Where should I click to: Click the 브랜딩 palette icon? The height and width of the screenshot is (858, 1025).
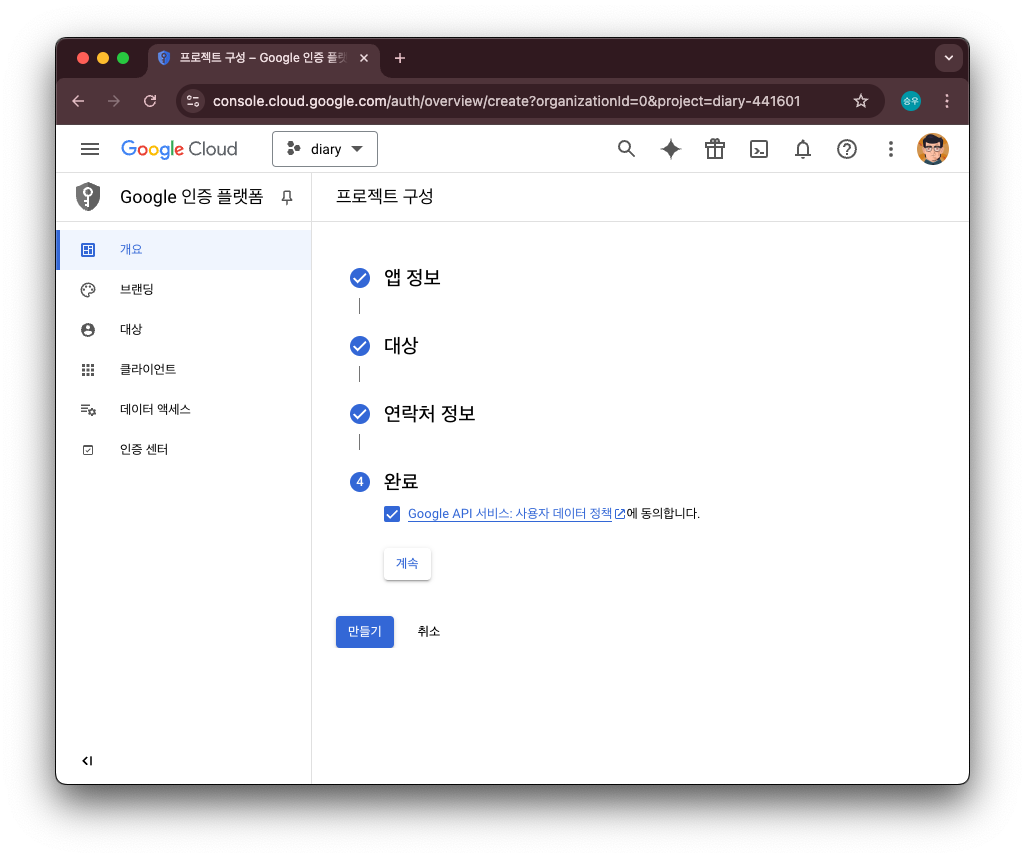88,290
